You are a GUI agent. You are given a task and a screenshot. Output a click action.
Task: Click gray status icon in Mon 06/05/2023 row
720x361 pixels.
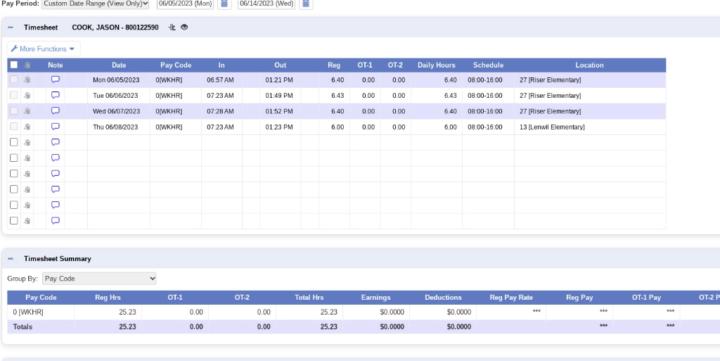point(28,80)
